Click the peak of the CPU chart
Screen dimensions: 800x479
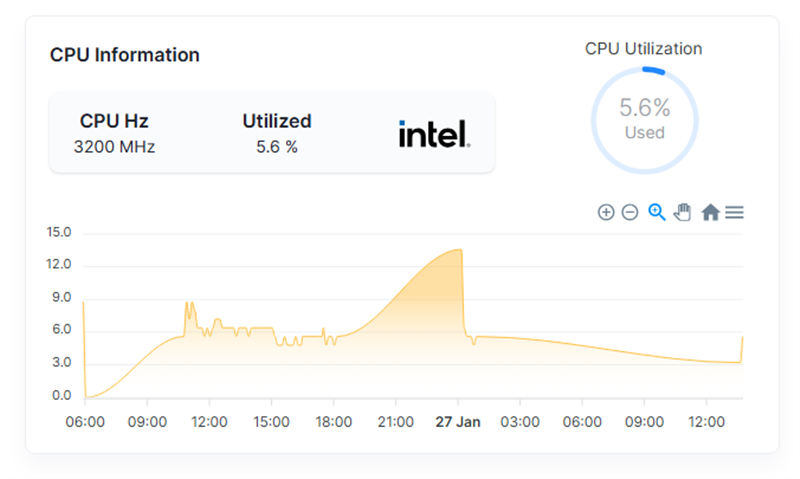click(x=460, y=249)
